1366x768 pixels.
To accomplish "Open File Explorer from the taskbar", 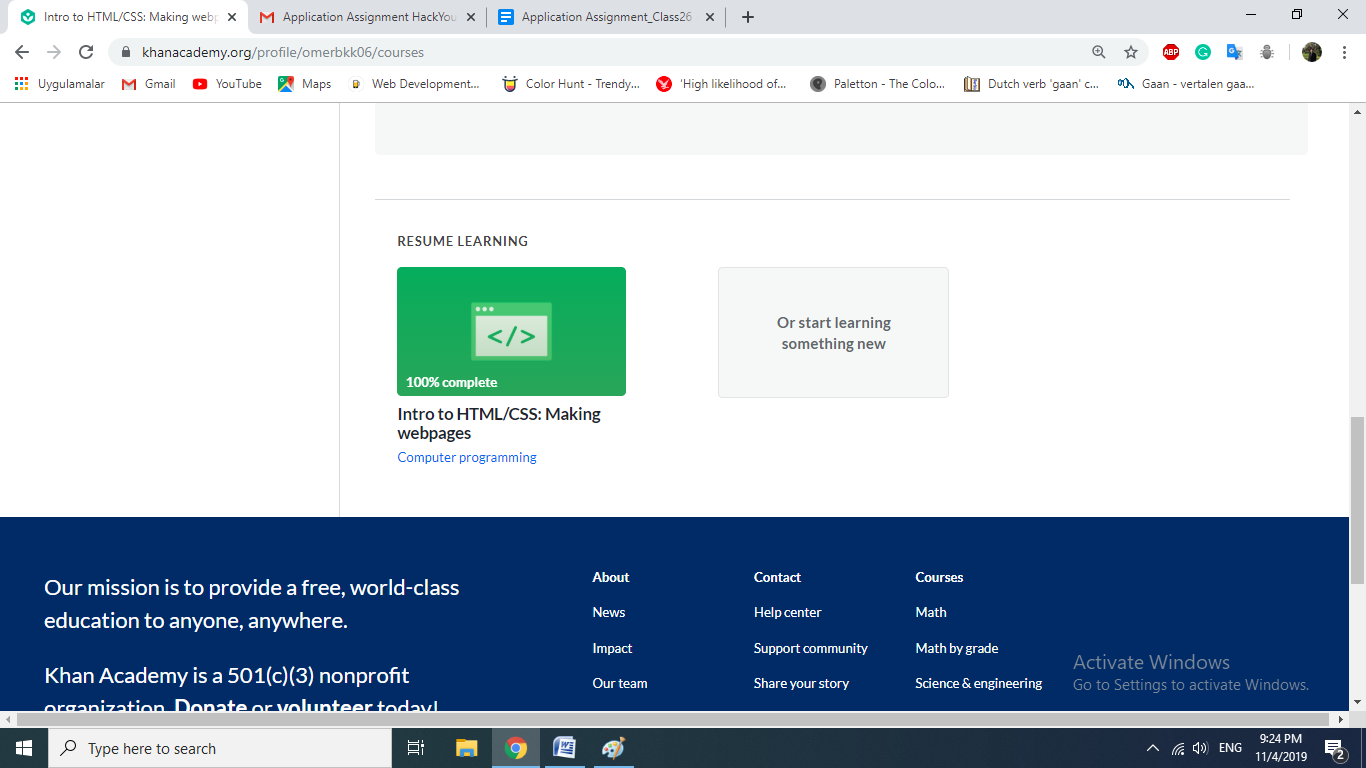I will (x=466, y=748).
